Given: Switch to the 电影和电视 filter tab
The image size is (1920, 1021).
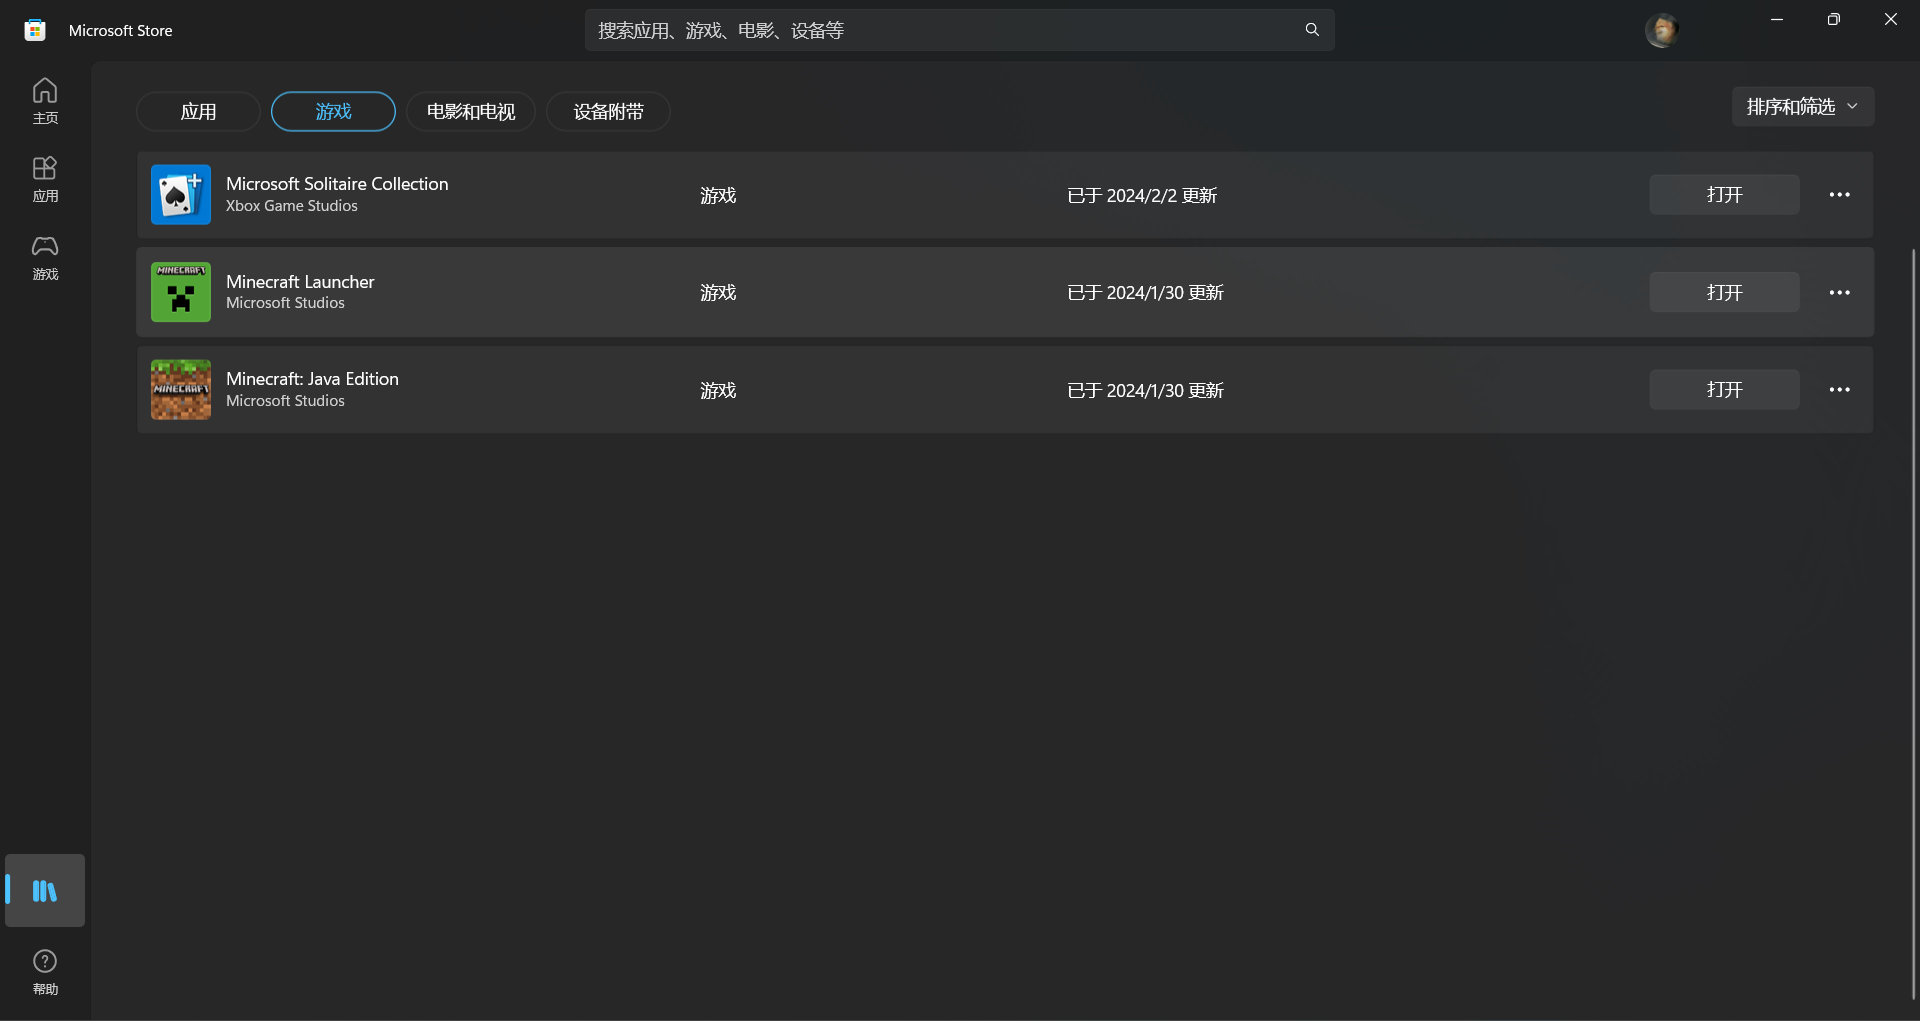Looking at the screenshot, I should pos(471,112).
